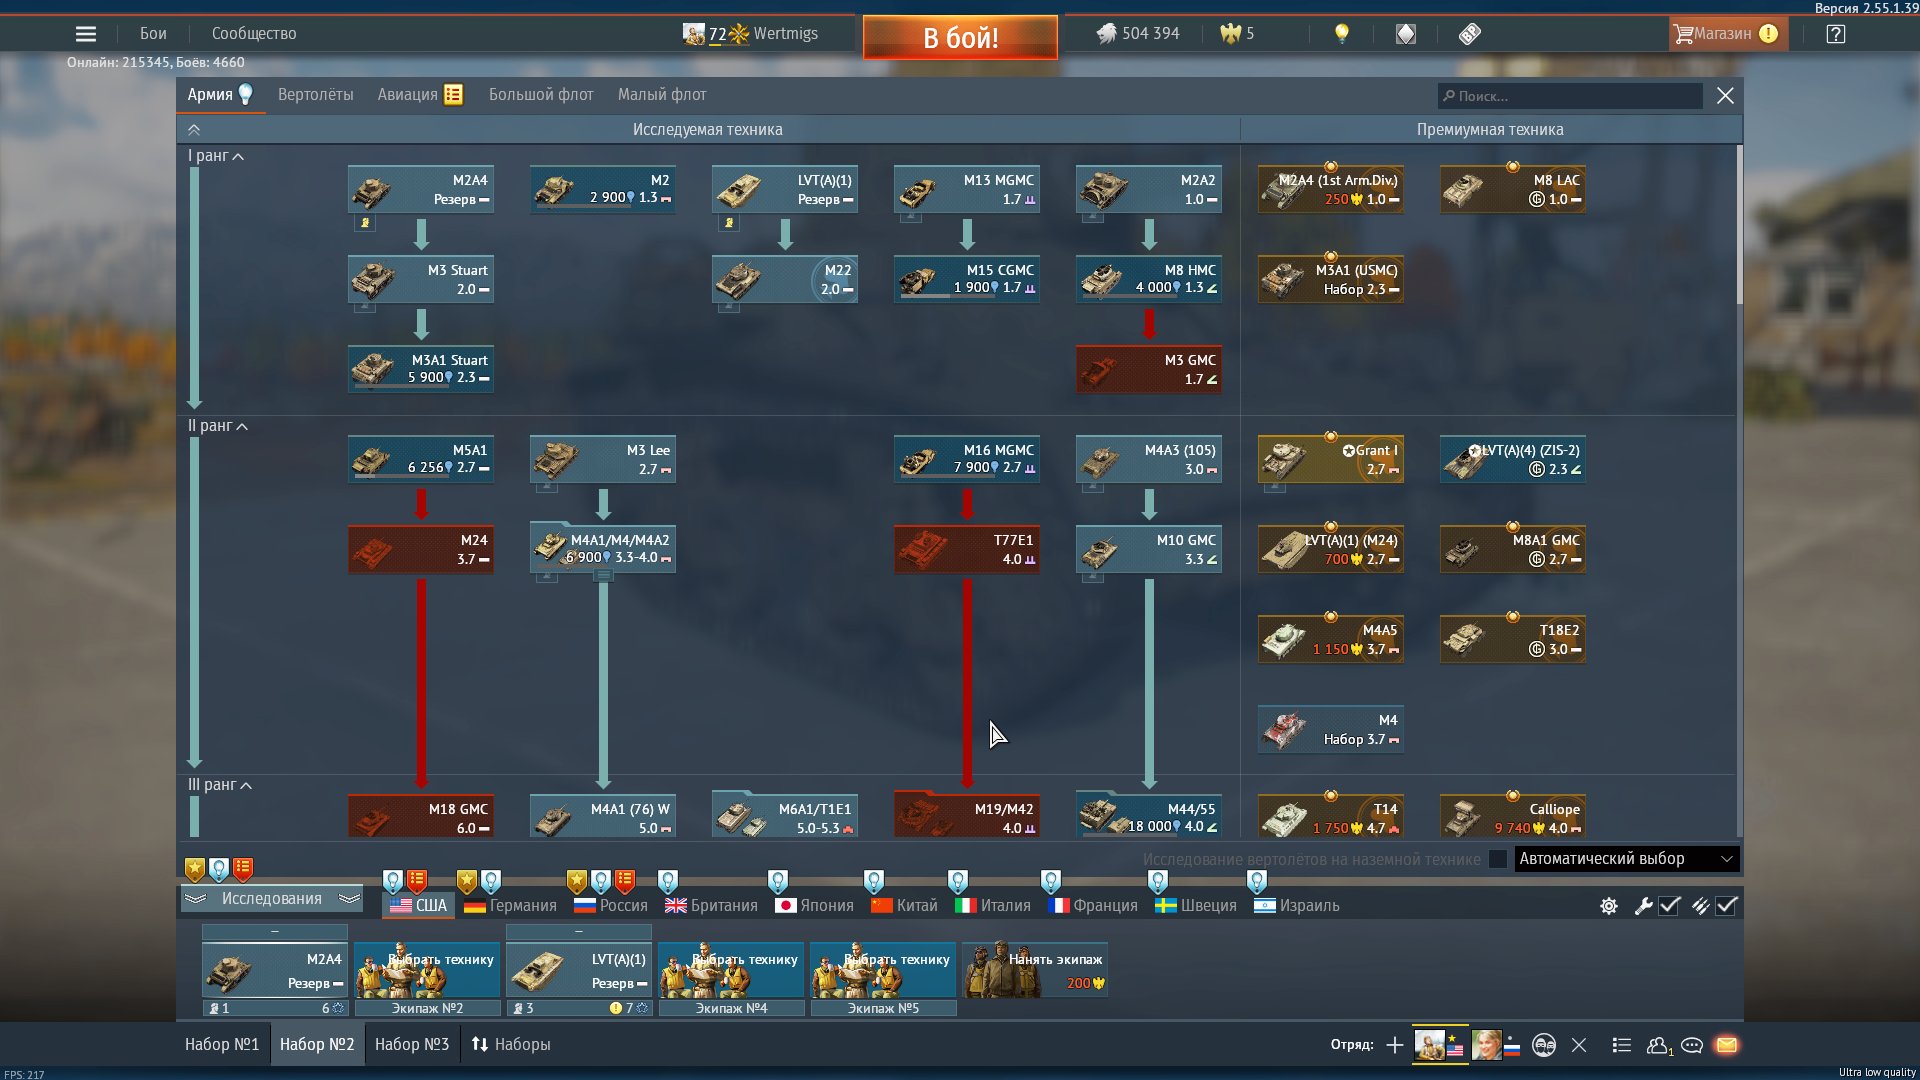The width and height of the screenshot is (1920, 1080).
Task: Open the help question mark icon
Action: 1835,34
